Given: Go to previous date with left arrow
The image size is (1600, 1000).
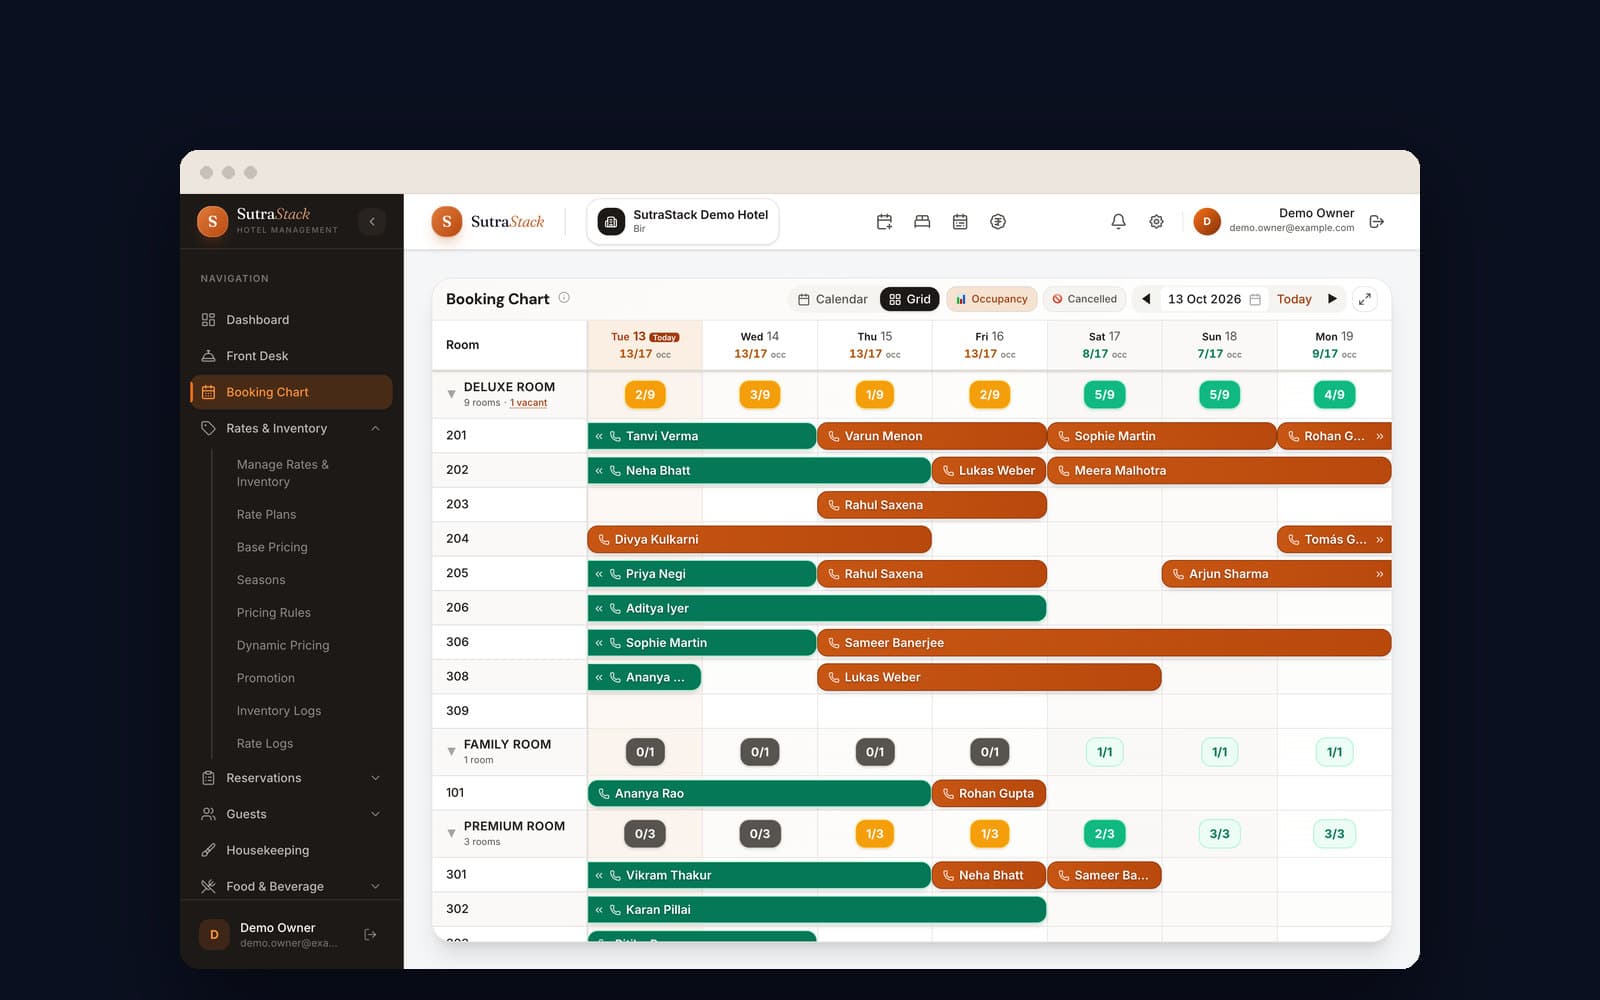Looking at the screenshot, I should point(1146,299).
